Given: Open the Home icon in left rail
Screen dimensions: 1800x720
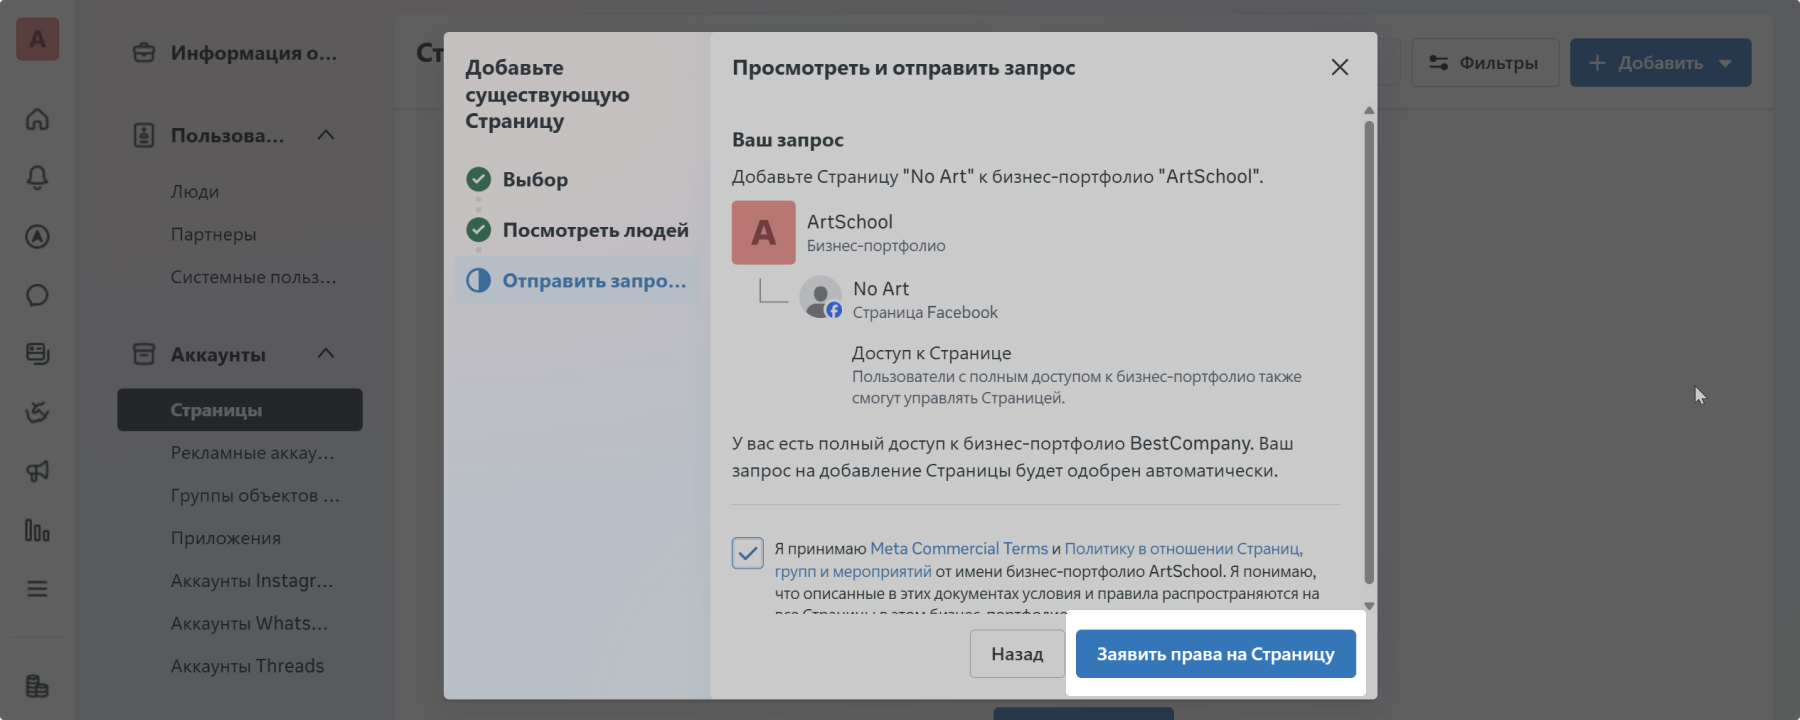Looking at the screenshot, I should tap(37, 119).
